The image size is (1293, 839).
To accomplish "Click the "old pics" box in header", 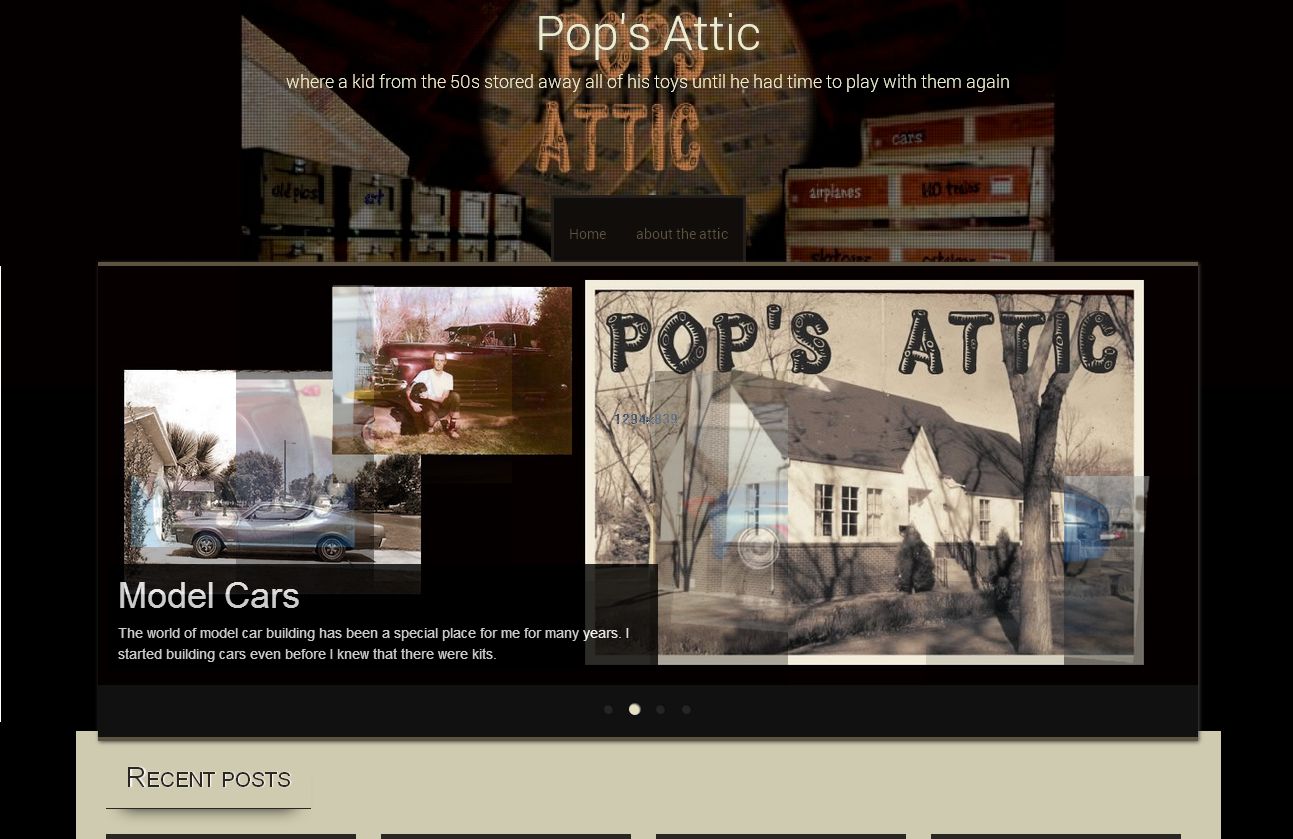I will pyautogui.click(x=297, y=188).
